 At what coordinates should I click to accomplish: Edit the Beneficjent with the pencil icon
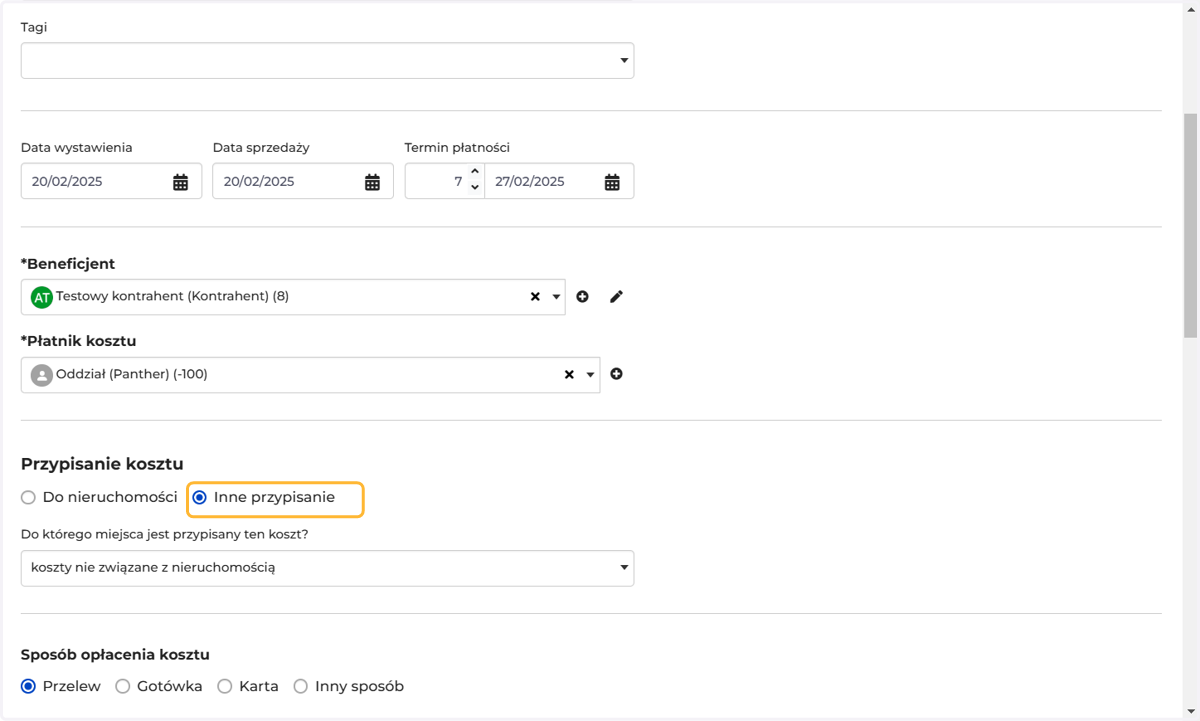[x=616, y=297]
